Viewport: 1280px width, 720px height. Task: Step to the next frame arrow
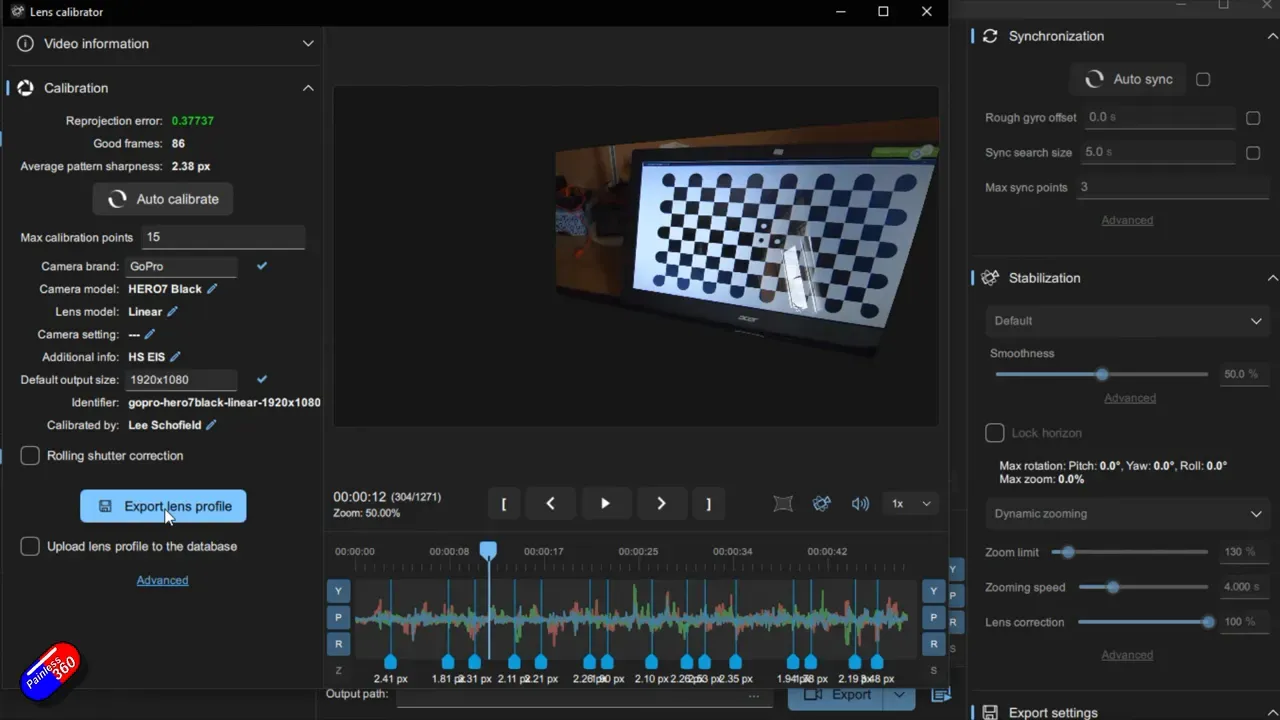(661, 504)
